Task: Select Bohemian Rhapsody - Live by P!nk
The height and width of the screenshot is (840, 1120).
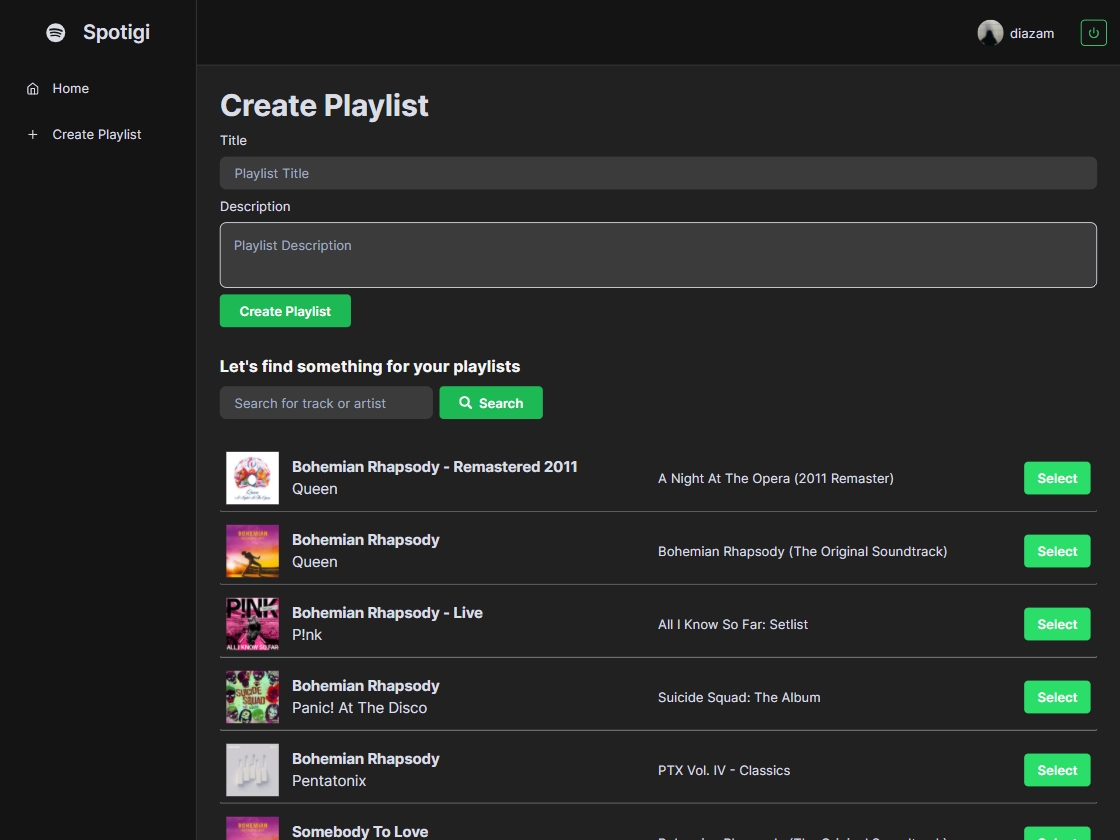Action: [1057, 624]
